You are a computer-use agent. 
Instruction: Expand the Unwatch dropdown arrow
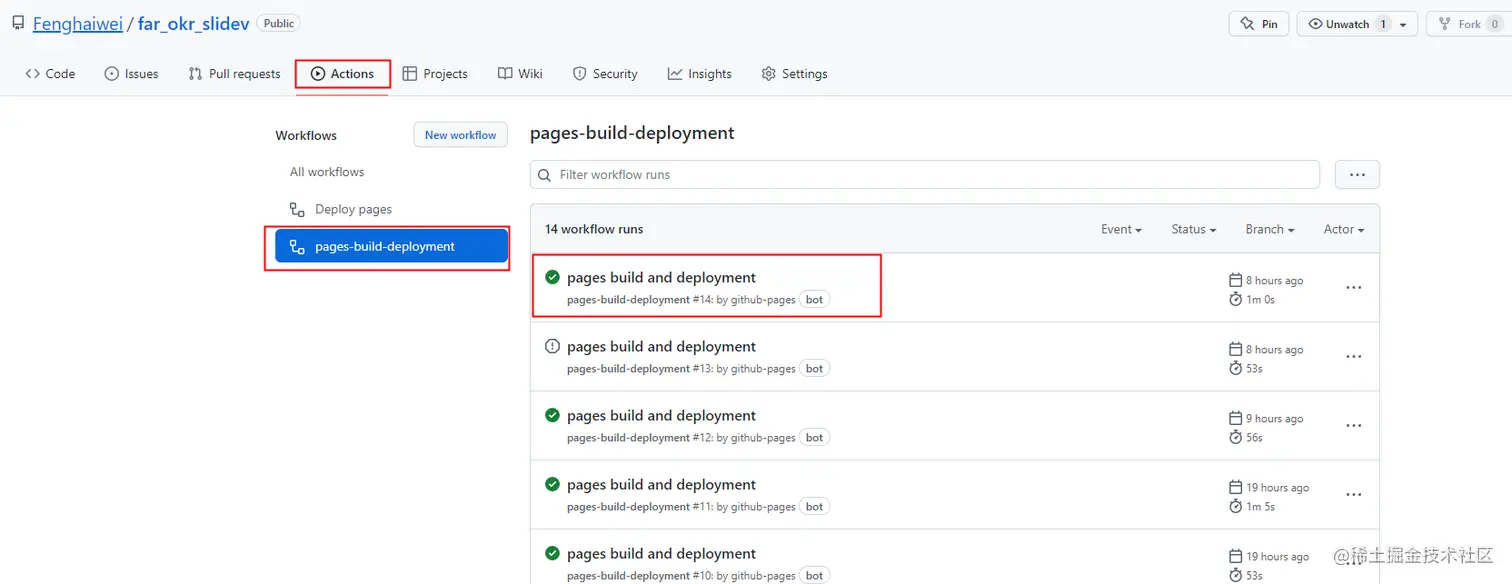[x=1404, y=24]
